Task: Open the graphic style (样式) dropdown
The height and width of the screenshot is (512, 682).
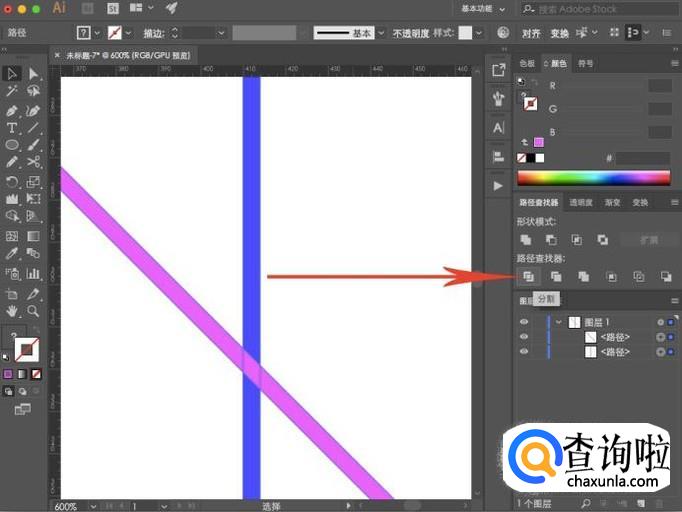Action: coord(478,33)
